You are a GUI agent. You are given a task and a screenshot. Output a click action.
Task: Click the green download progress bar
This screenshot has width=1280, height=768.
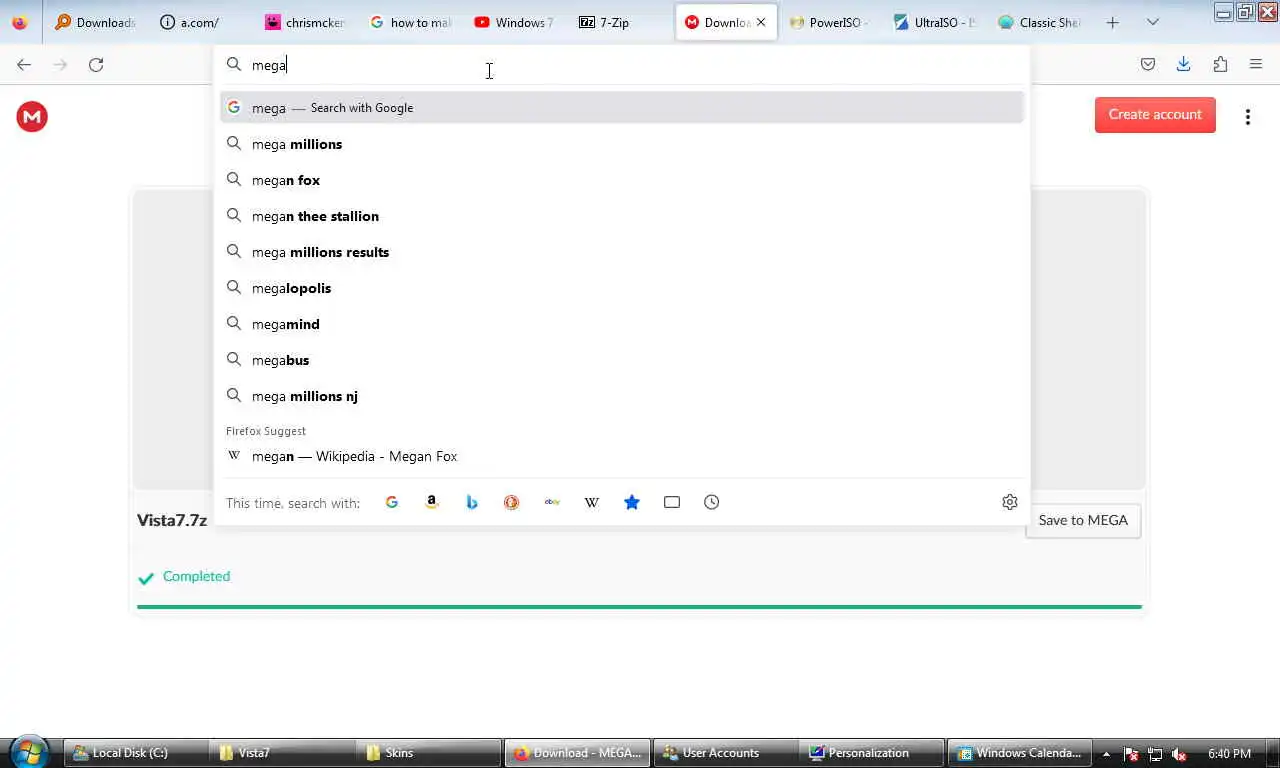click(639, 606)
